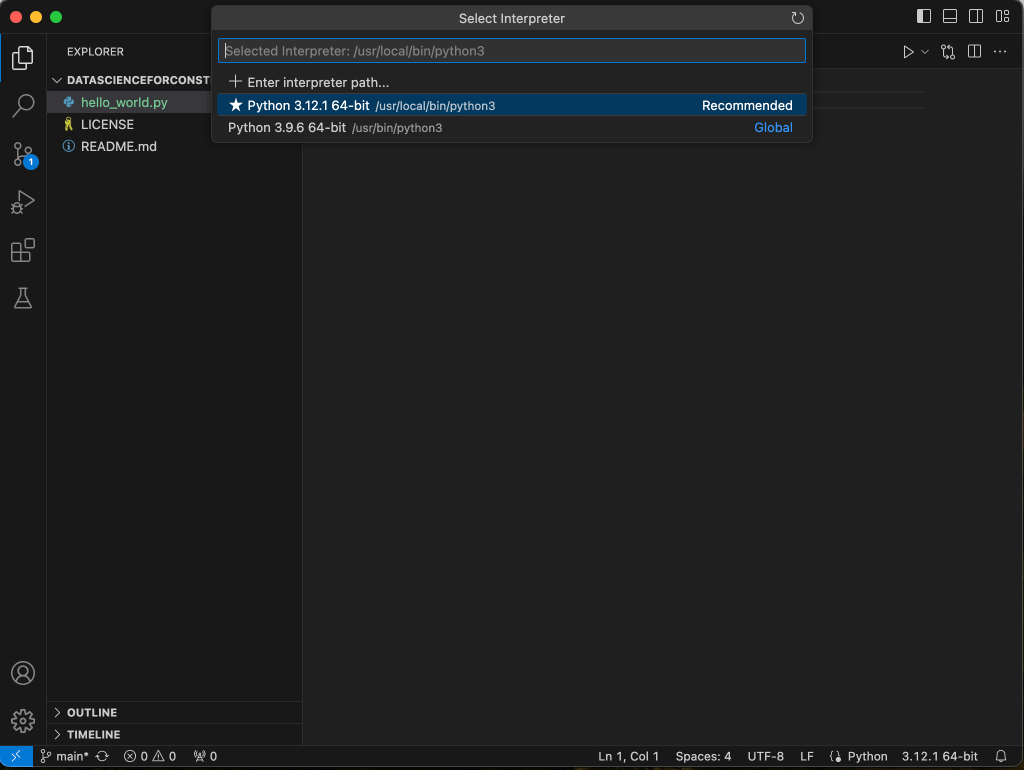Open the Extensions view

tap(23, 250)
